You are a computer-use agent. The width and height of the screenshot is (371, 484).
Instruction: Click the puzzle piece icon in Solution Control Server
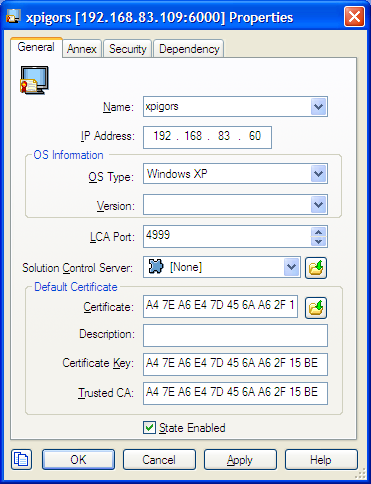coord(156,267)
